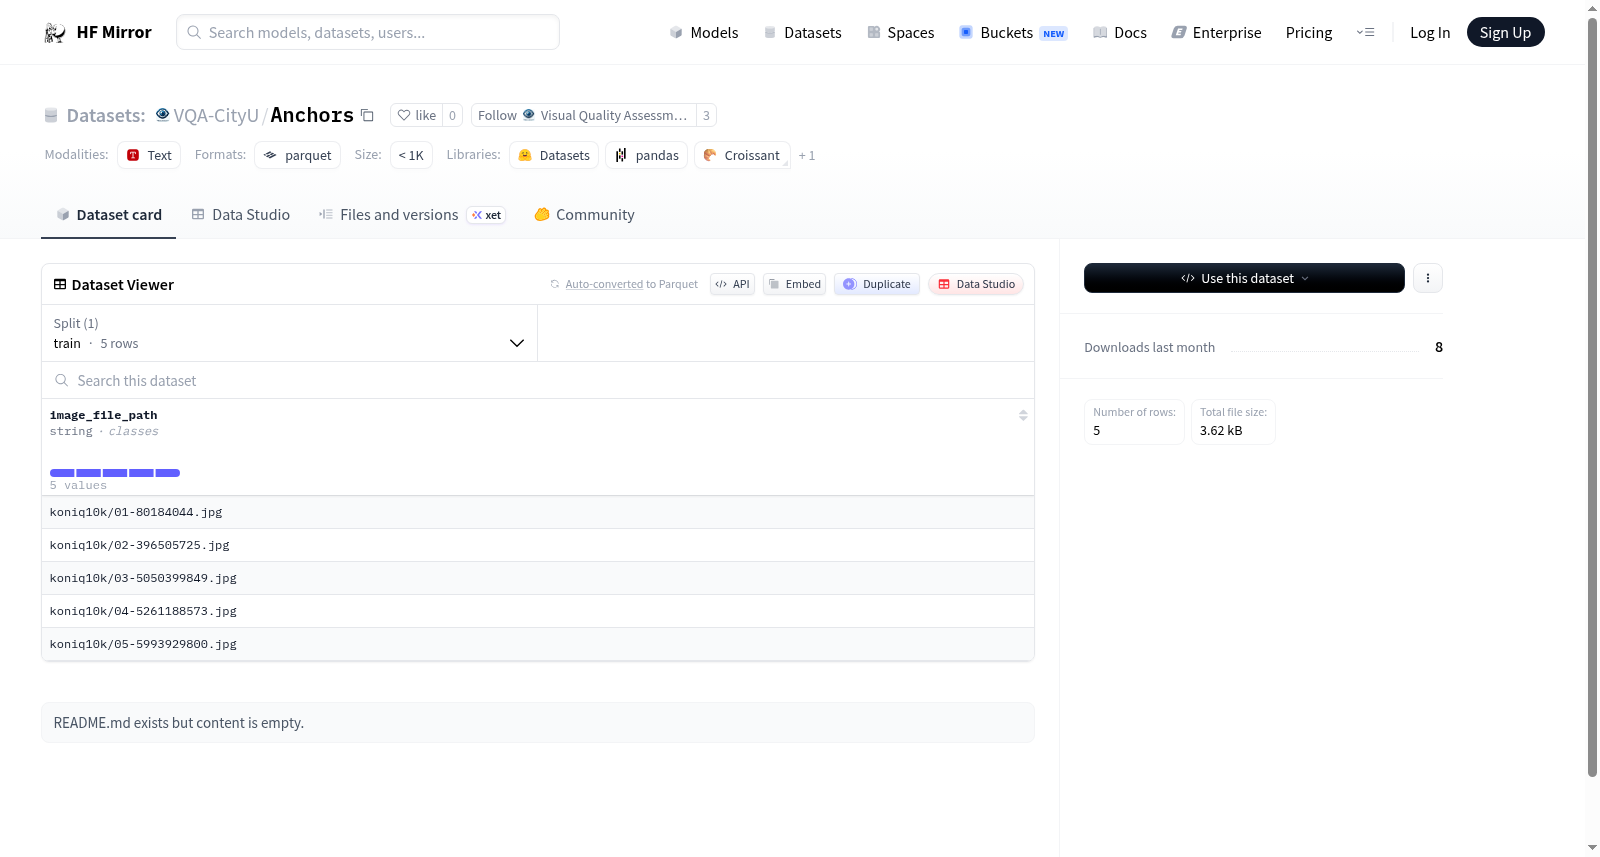Focus the main search models field
The height and width of the screenshot is (857, 1600).
[368, 32]
